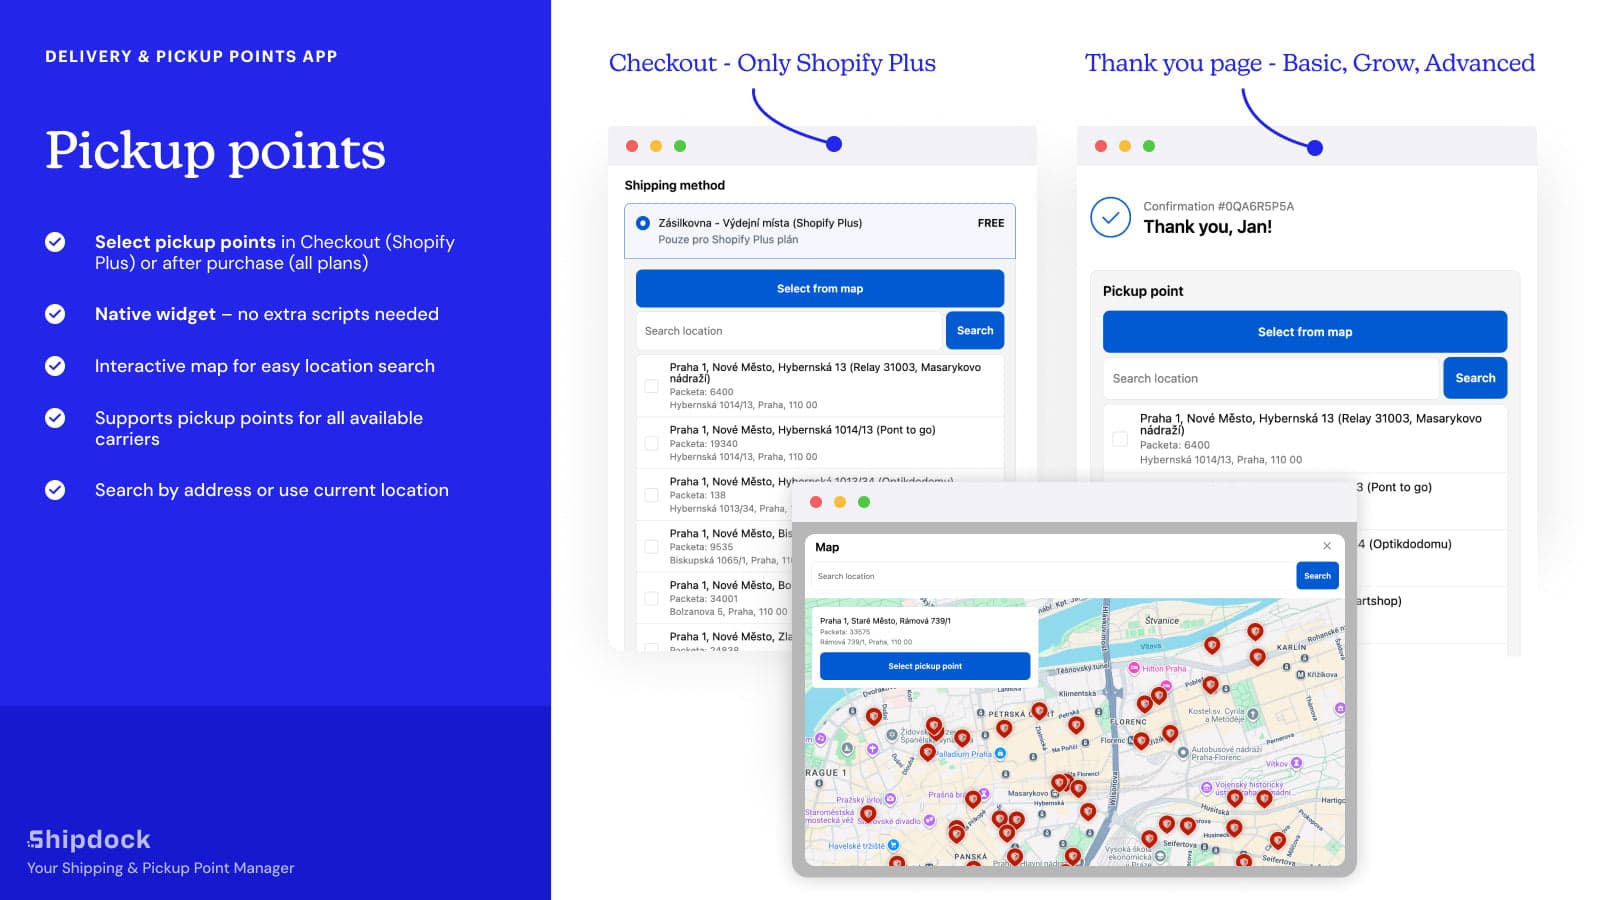The image size is (1600, 900).
Task: Click the Shipdock logo in bottom left
Action: (88, 840)
